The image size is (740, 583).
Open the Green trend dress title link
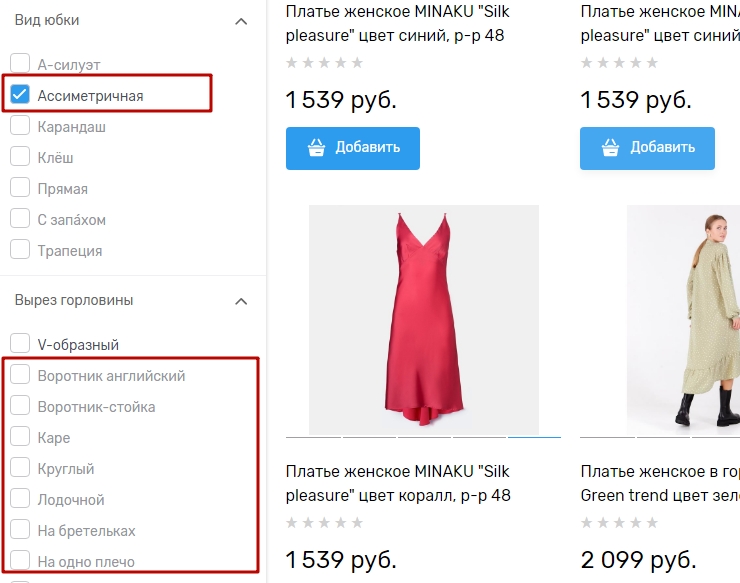660,483
